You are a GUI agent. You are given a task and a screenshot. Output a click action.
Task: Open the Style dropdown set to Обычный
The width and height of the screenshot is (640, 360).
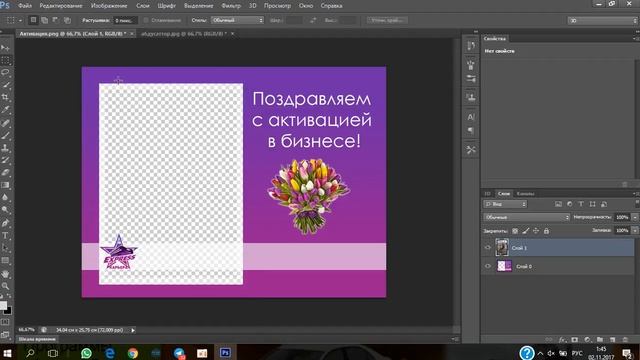[237, 20]
